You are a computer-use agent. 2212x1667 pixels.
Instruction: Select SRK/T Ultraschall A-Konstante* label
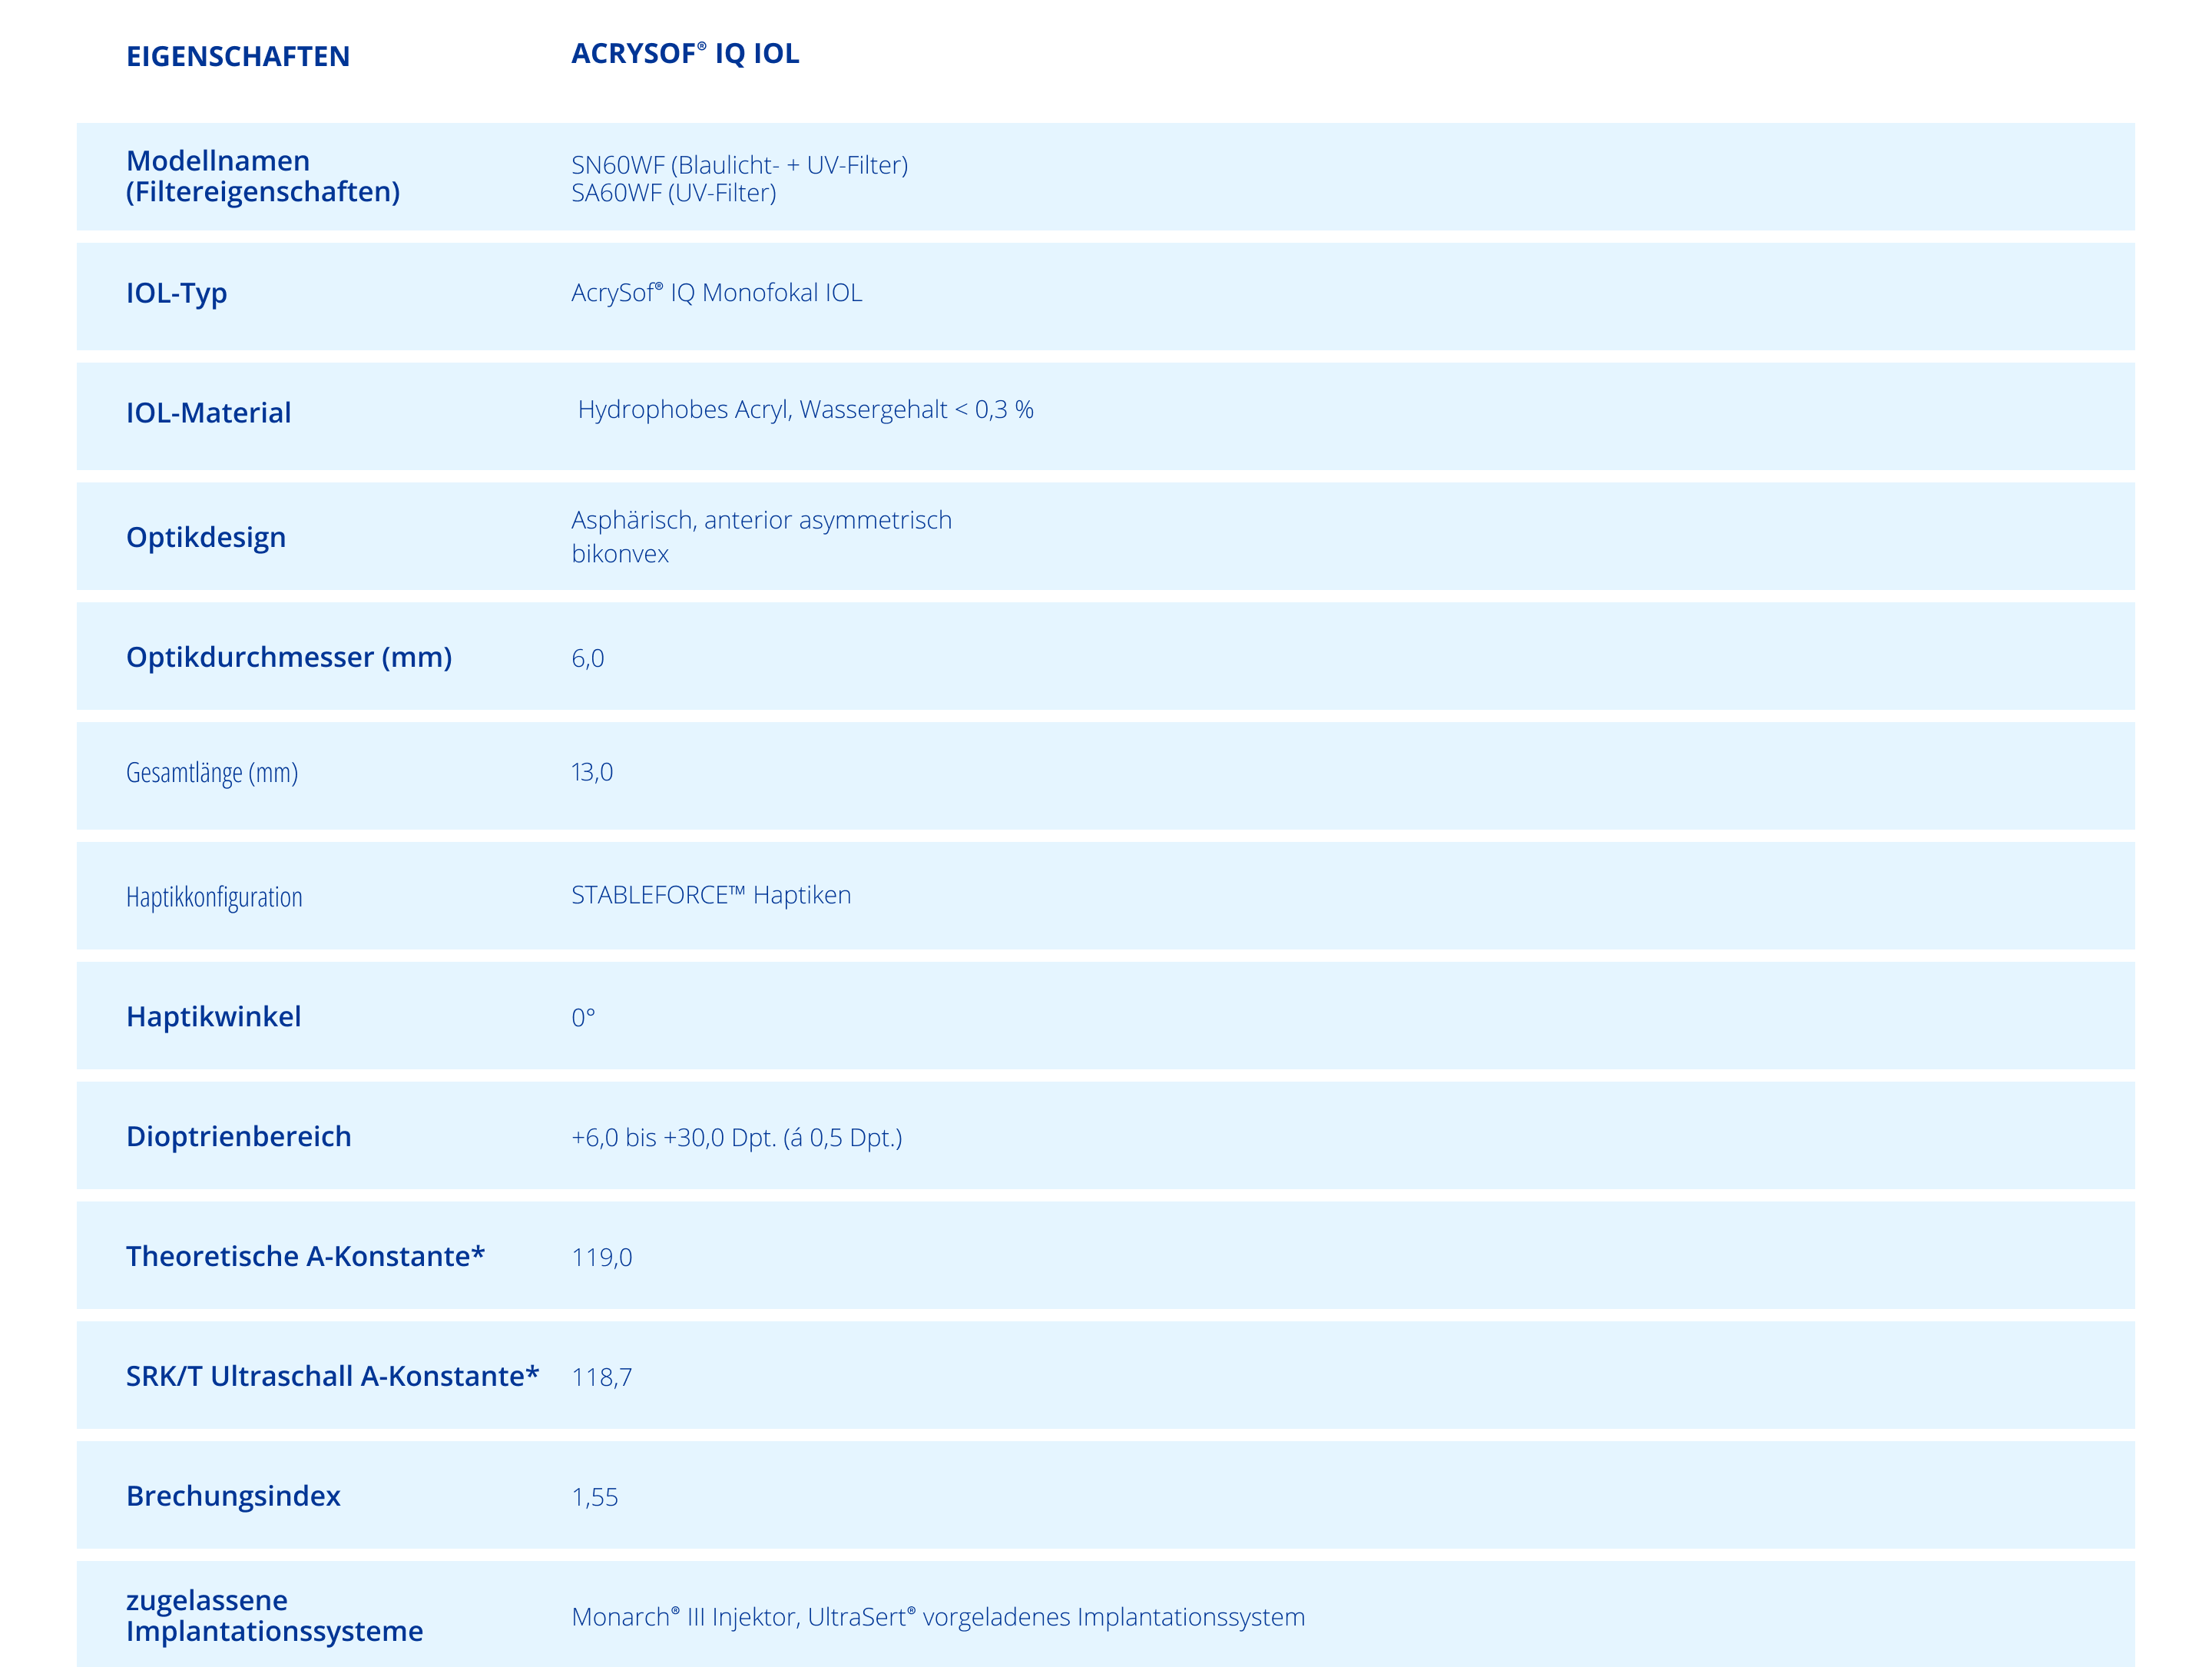pyautogui.click(x=332, y=1376)
